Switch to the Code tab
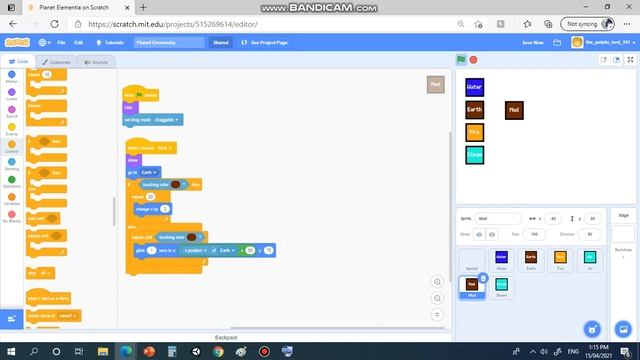640x360 pixels. 18,62
